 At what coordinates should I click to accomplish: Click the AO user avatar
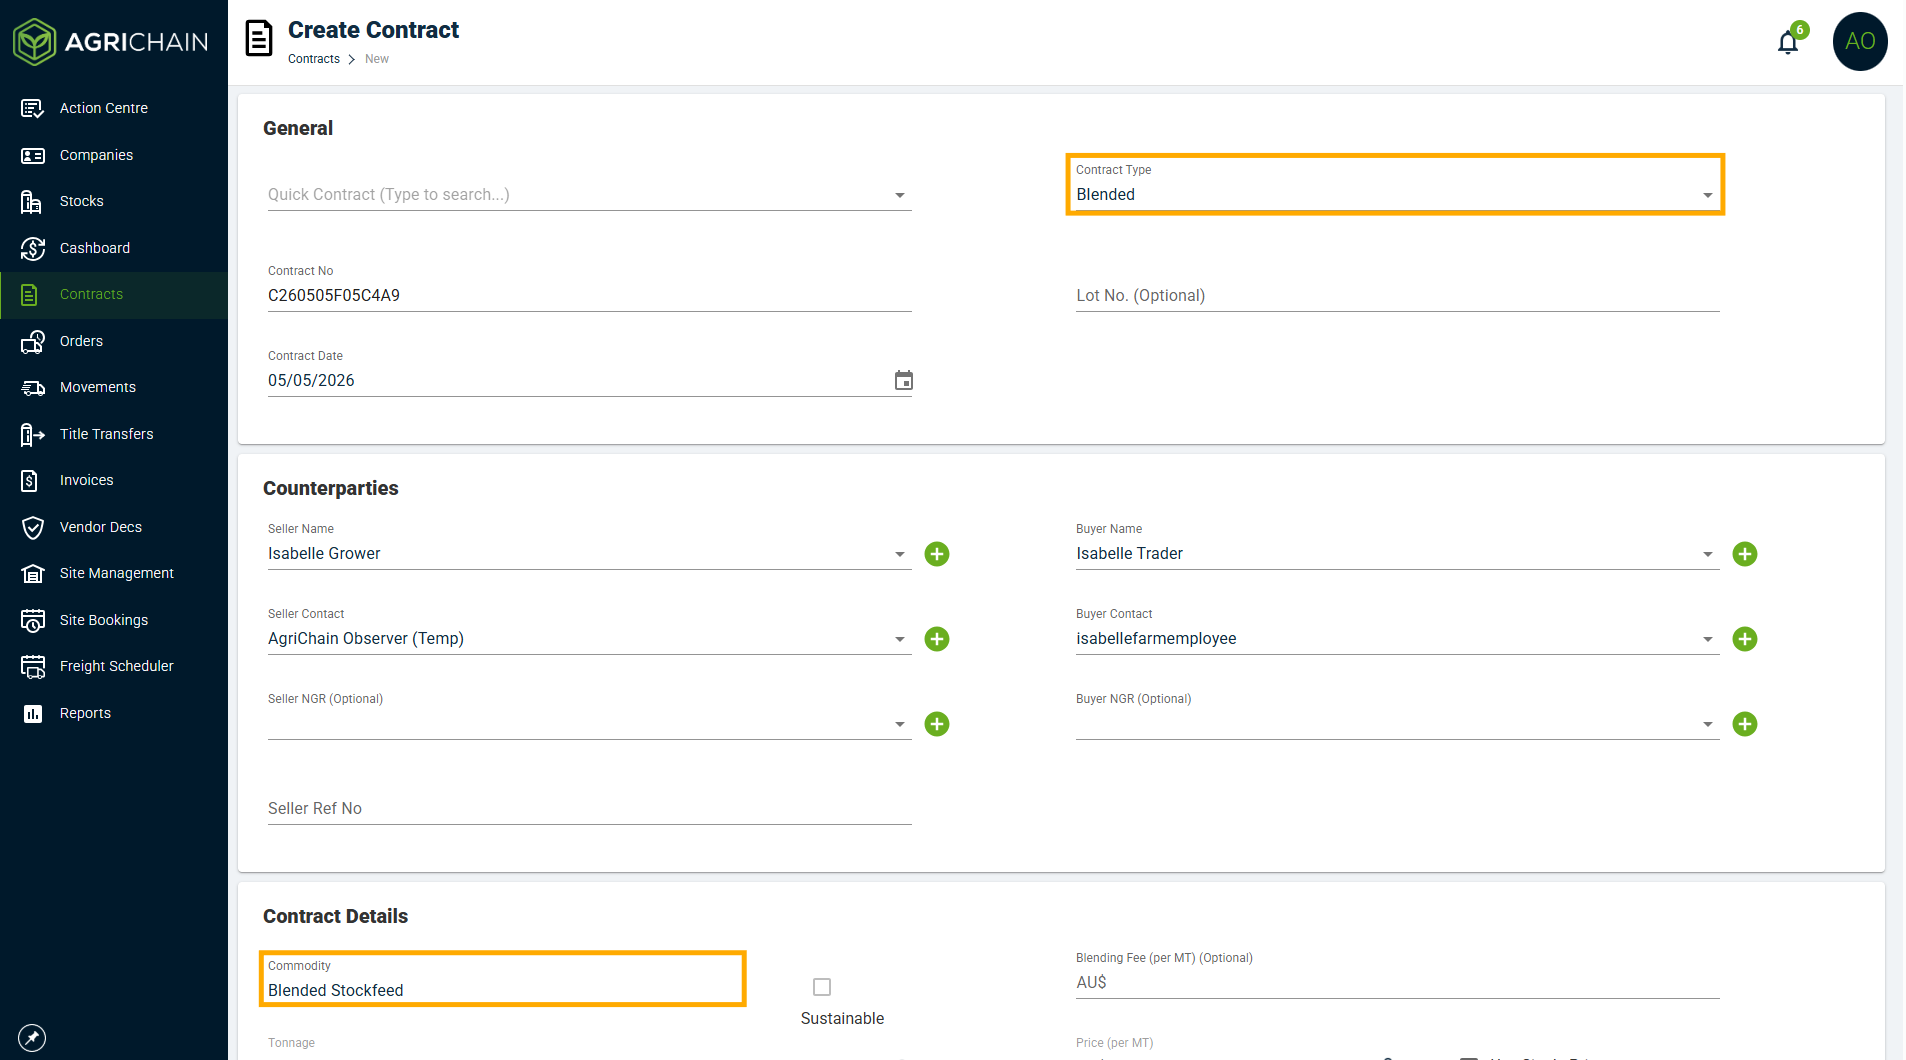[x=1860, y=42]
